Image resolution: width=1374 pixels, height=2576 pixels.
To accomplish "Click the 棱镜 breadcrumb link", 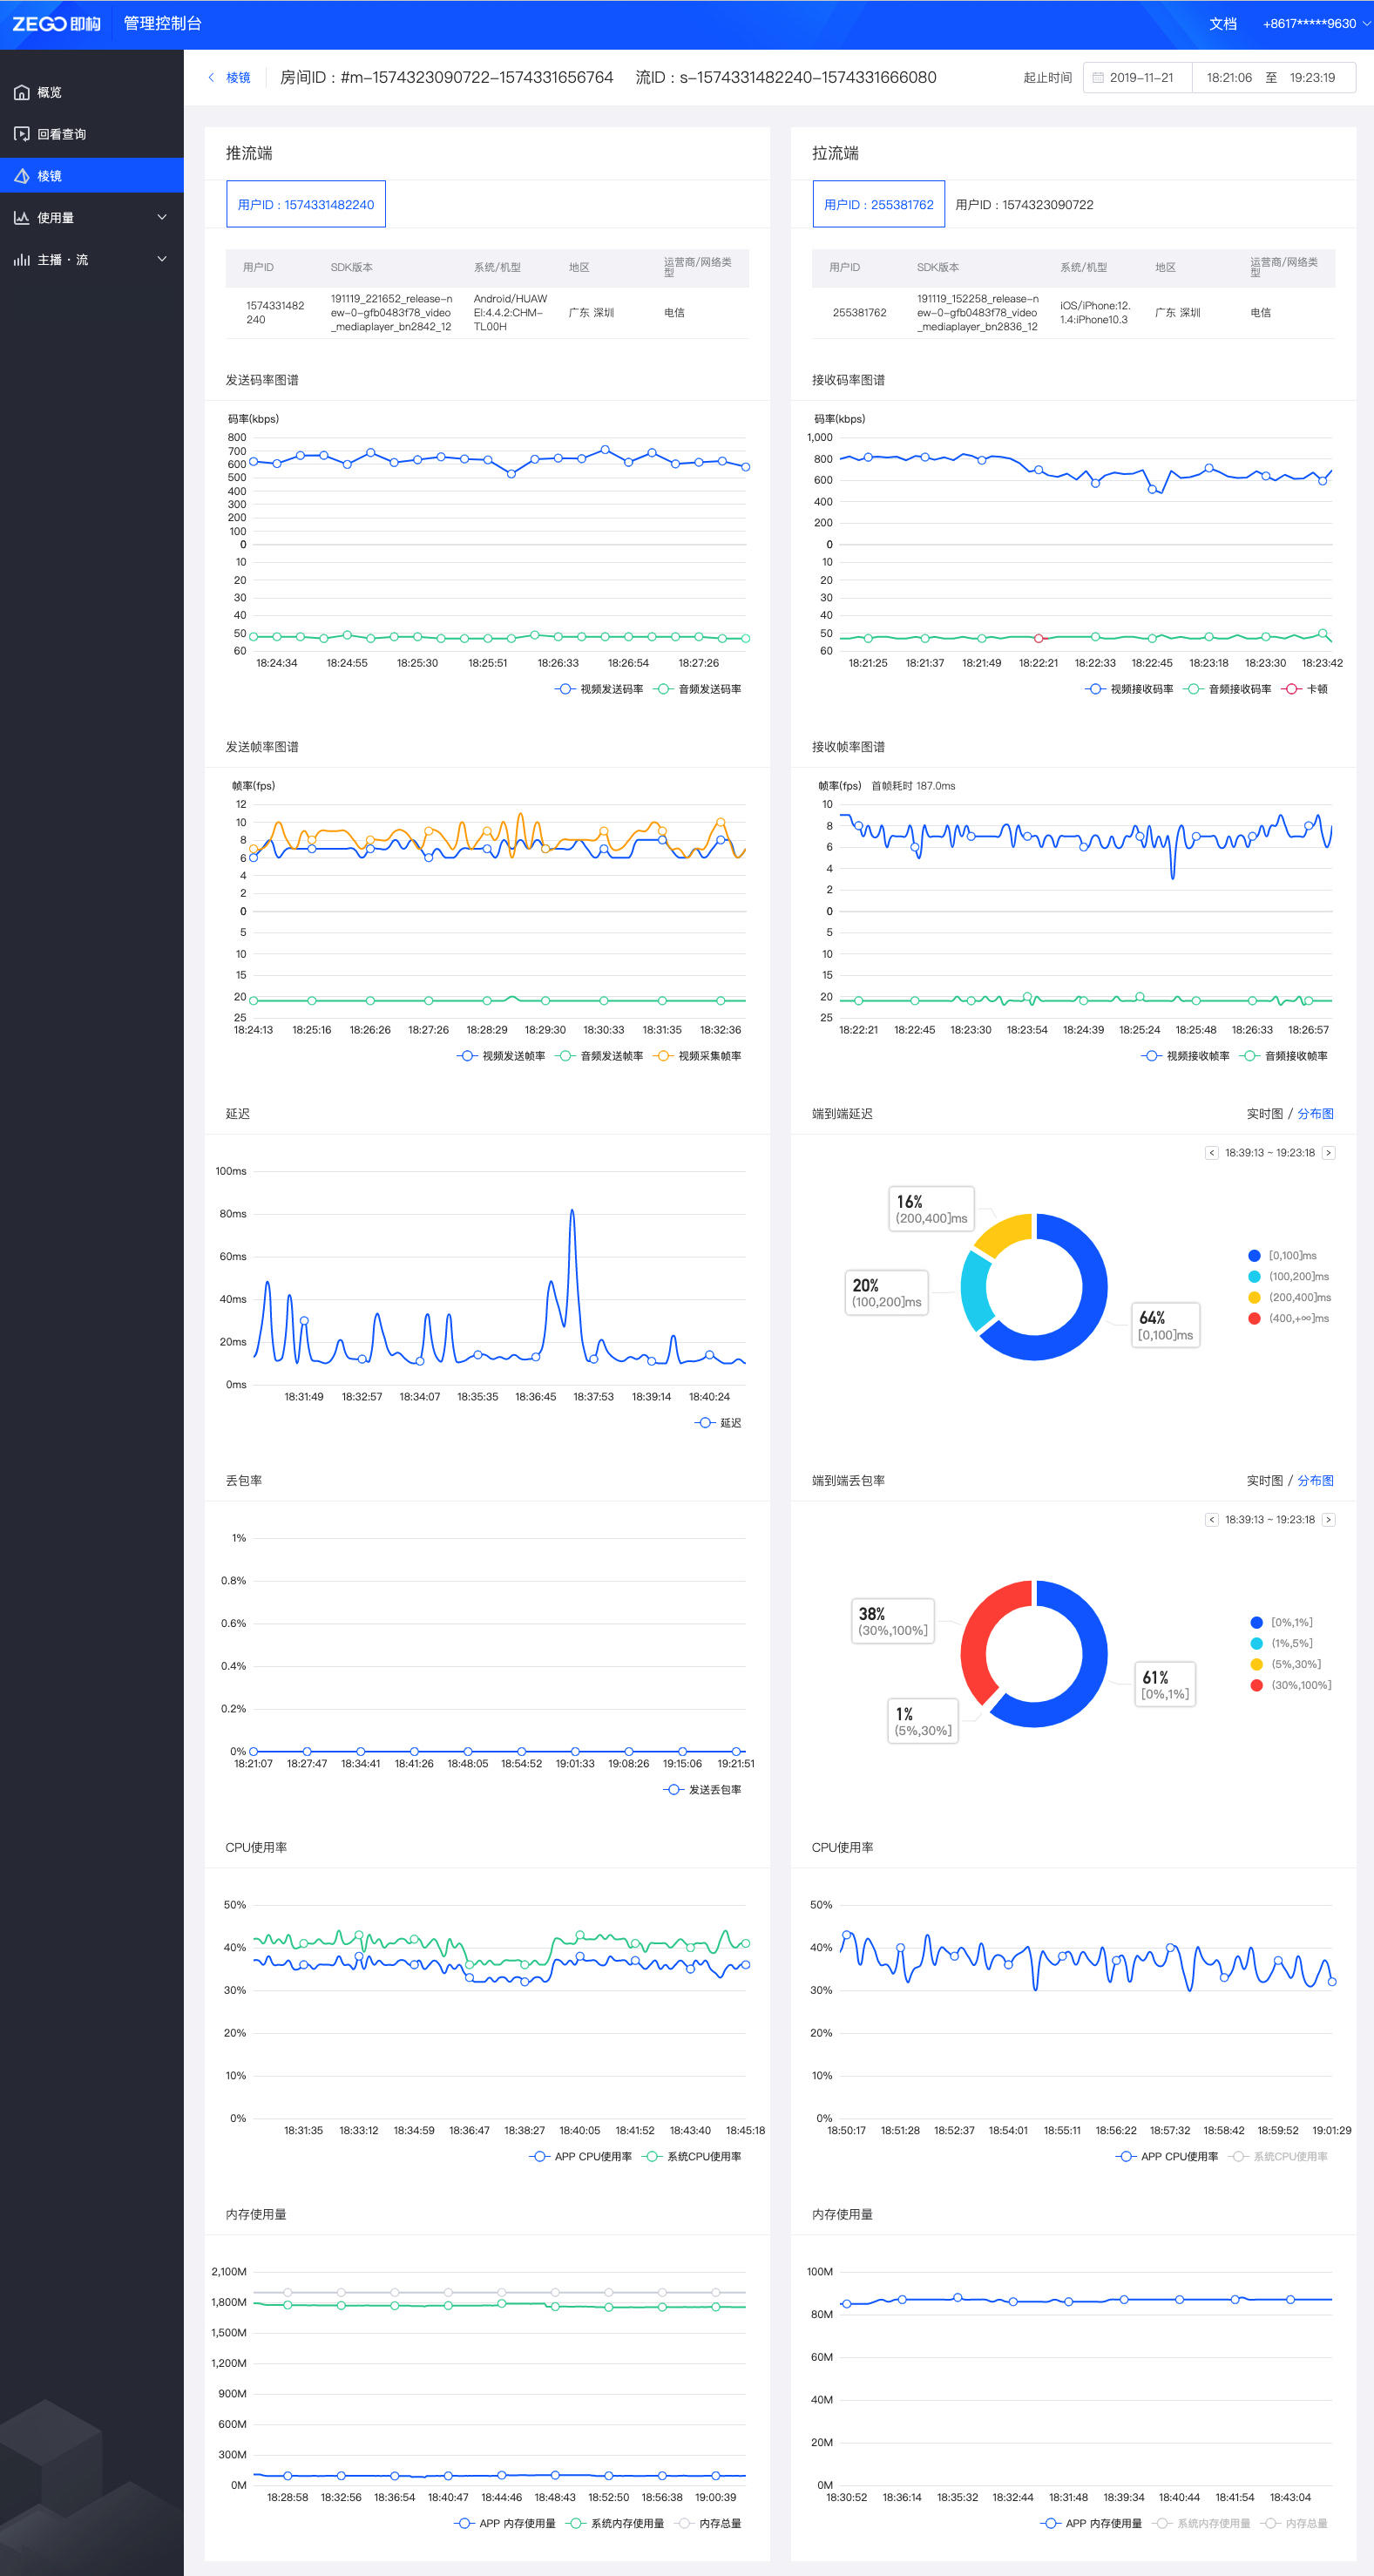I will 238,78.
